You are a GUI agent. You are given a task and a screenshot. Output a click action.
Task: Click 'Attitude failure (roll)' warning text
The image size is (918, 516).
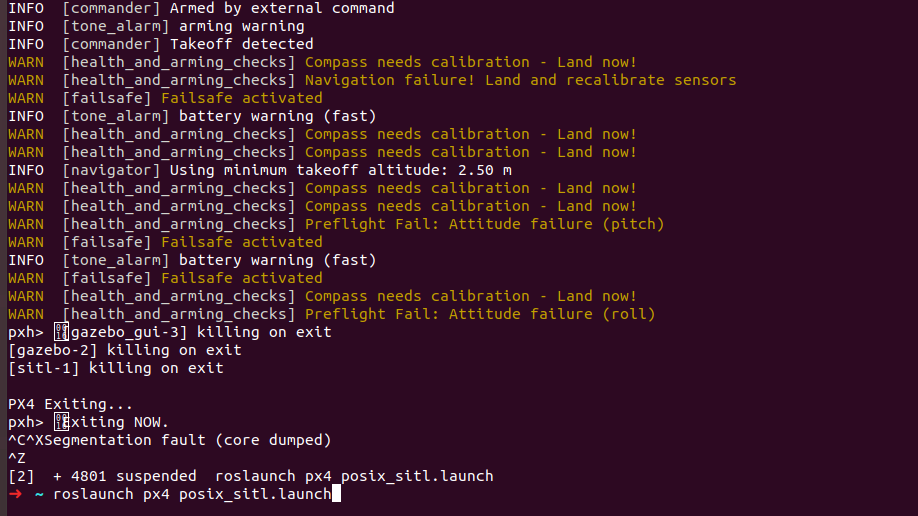coord(552,314)
